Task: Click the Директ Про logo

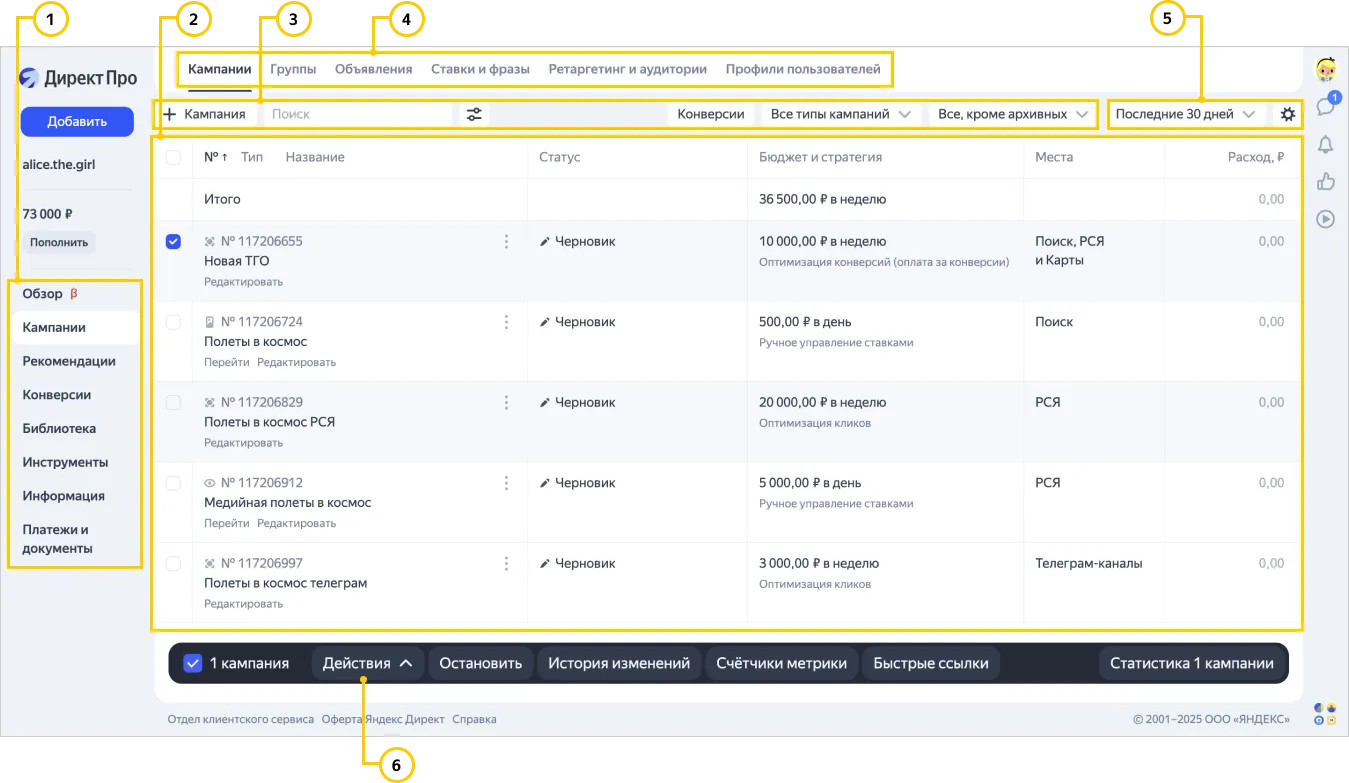Action: (78, 78)
